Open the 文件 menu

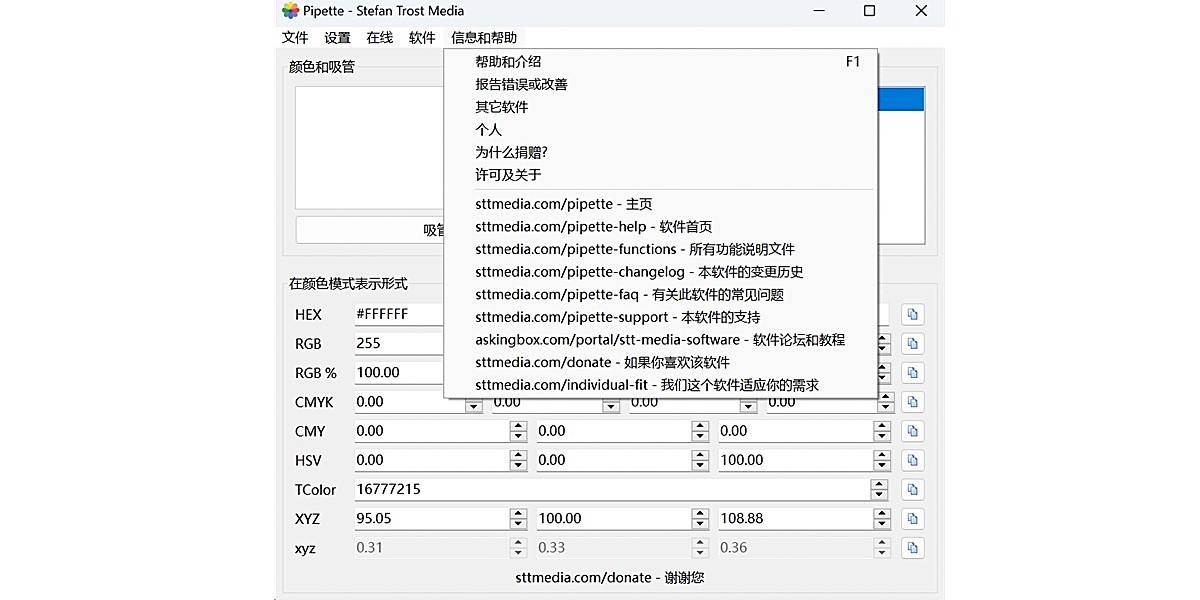295,37
